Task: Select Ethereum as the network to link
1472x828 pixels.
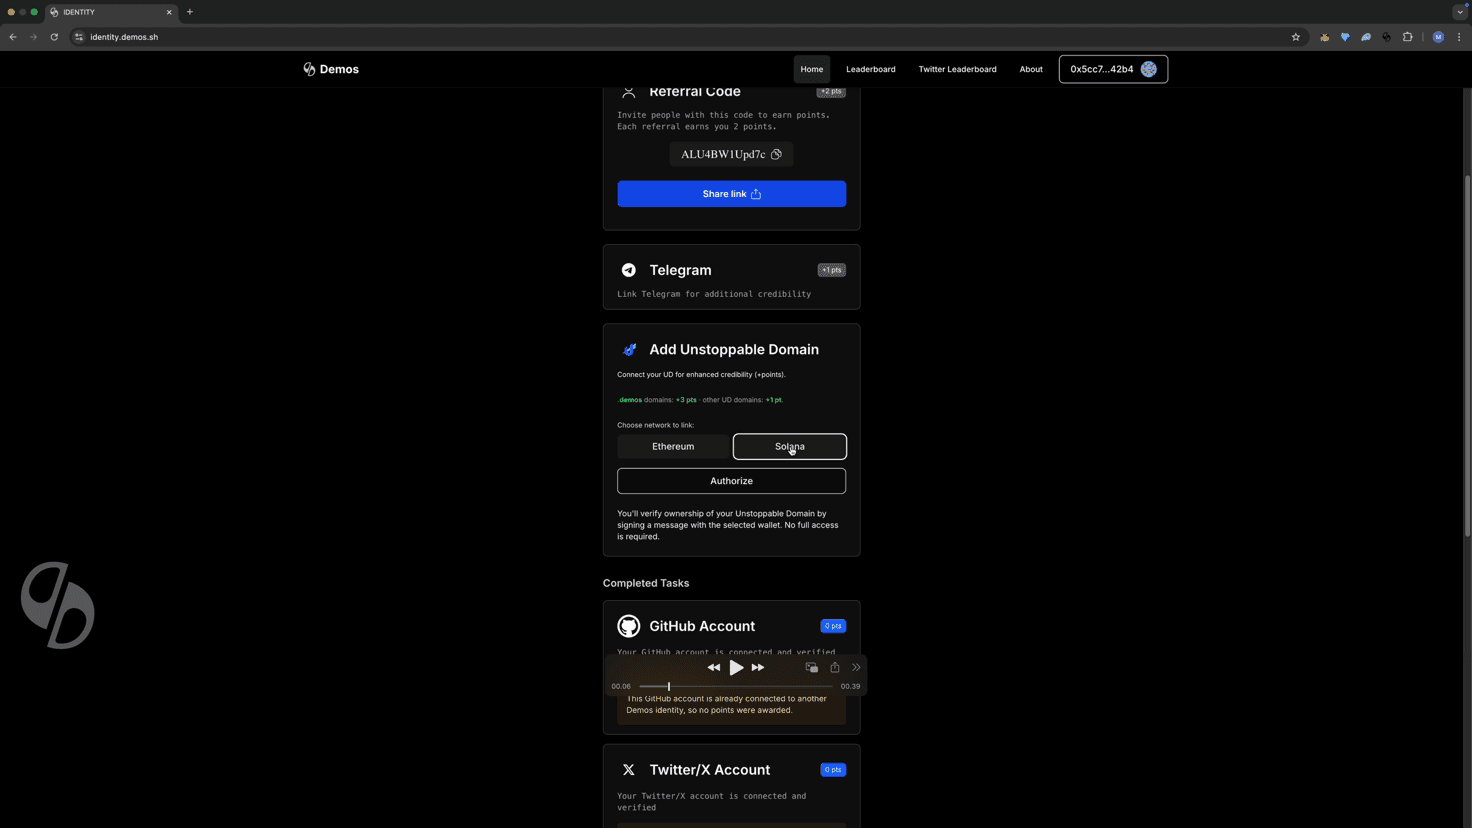Action: pyautogui.click(x=672, y=446)
